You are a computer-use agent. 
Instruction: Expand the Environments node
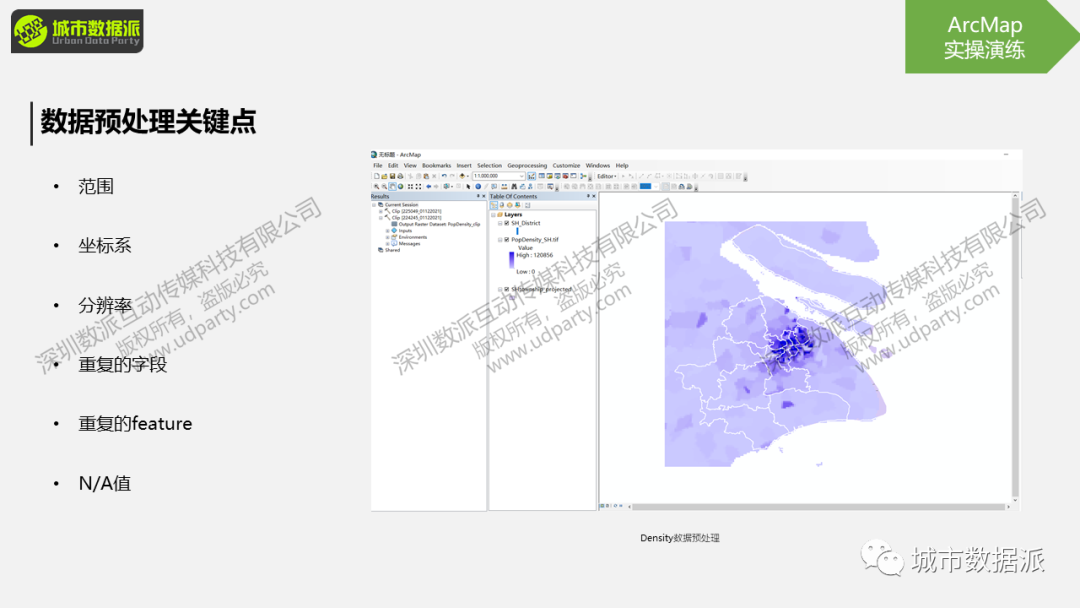pos(388,237)
